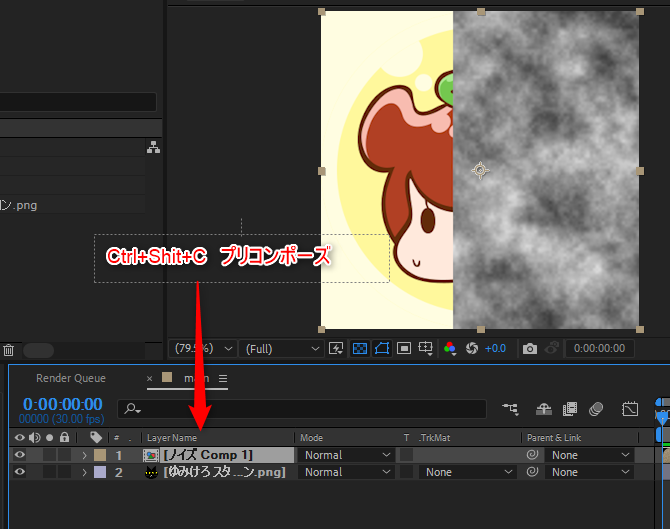Click preview time 0:00:00:00 in viewer
Screen dimensions: 670x529
click(599, 348)
